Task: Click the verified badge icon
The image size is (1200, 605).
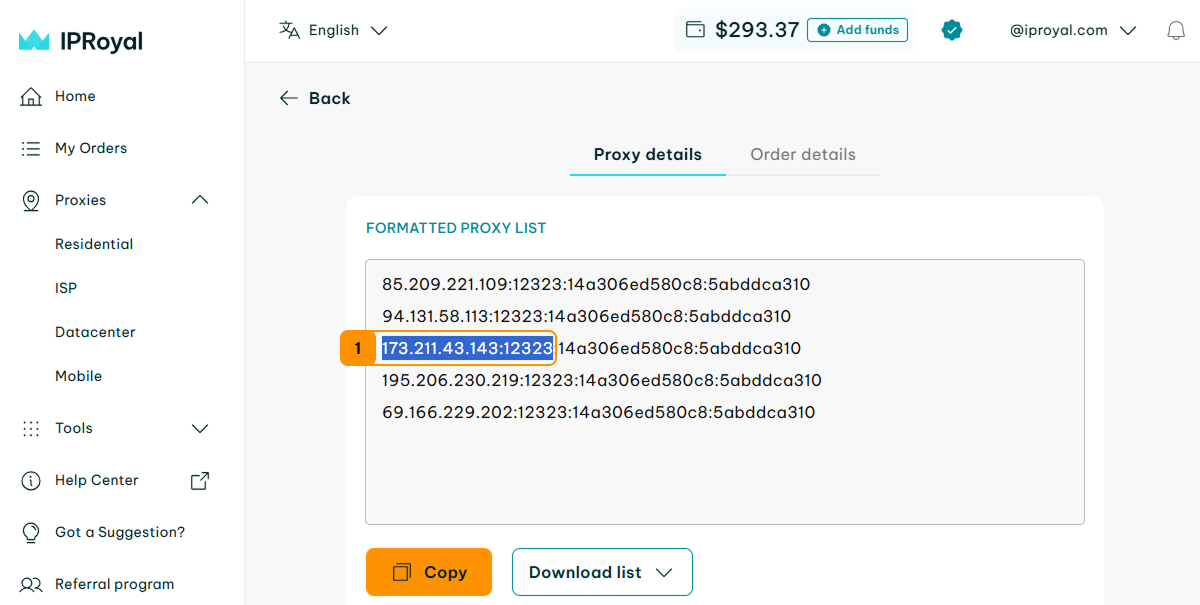Action: coord(952,30)
